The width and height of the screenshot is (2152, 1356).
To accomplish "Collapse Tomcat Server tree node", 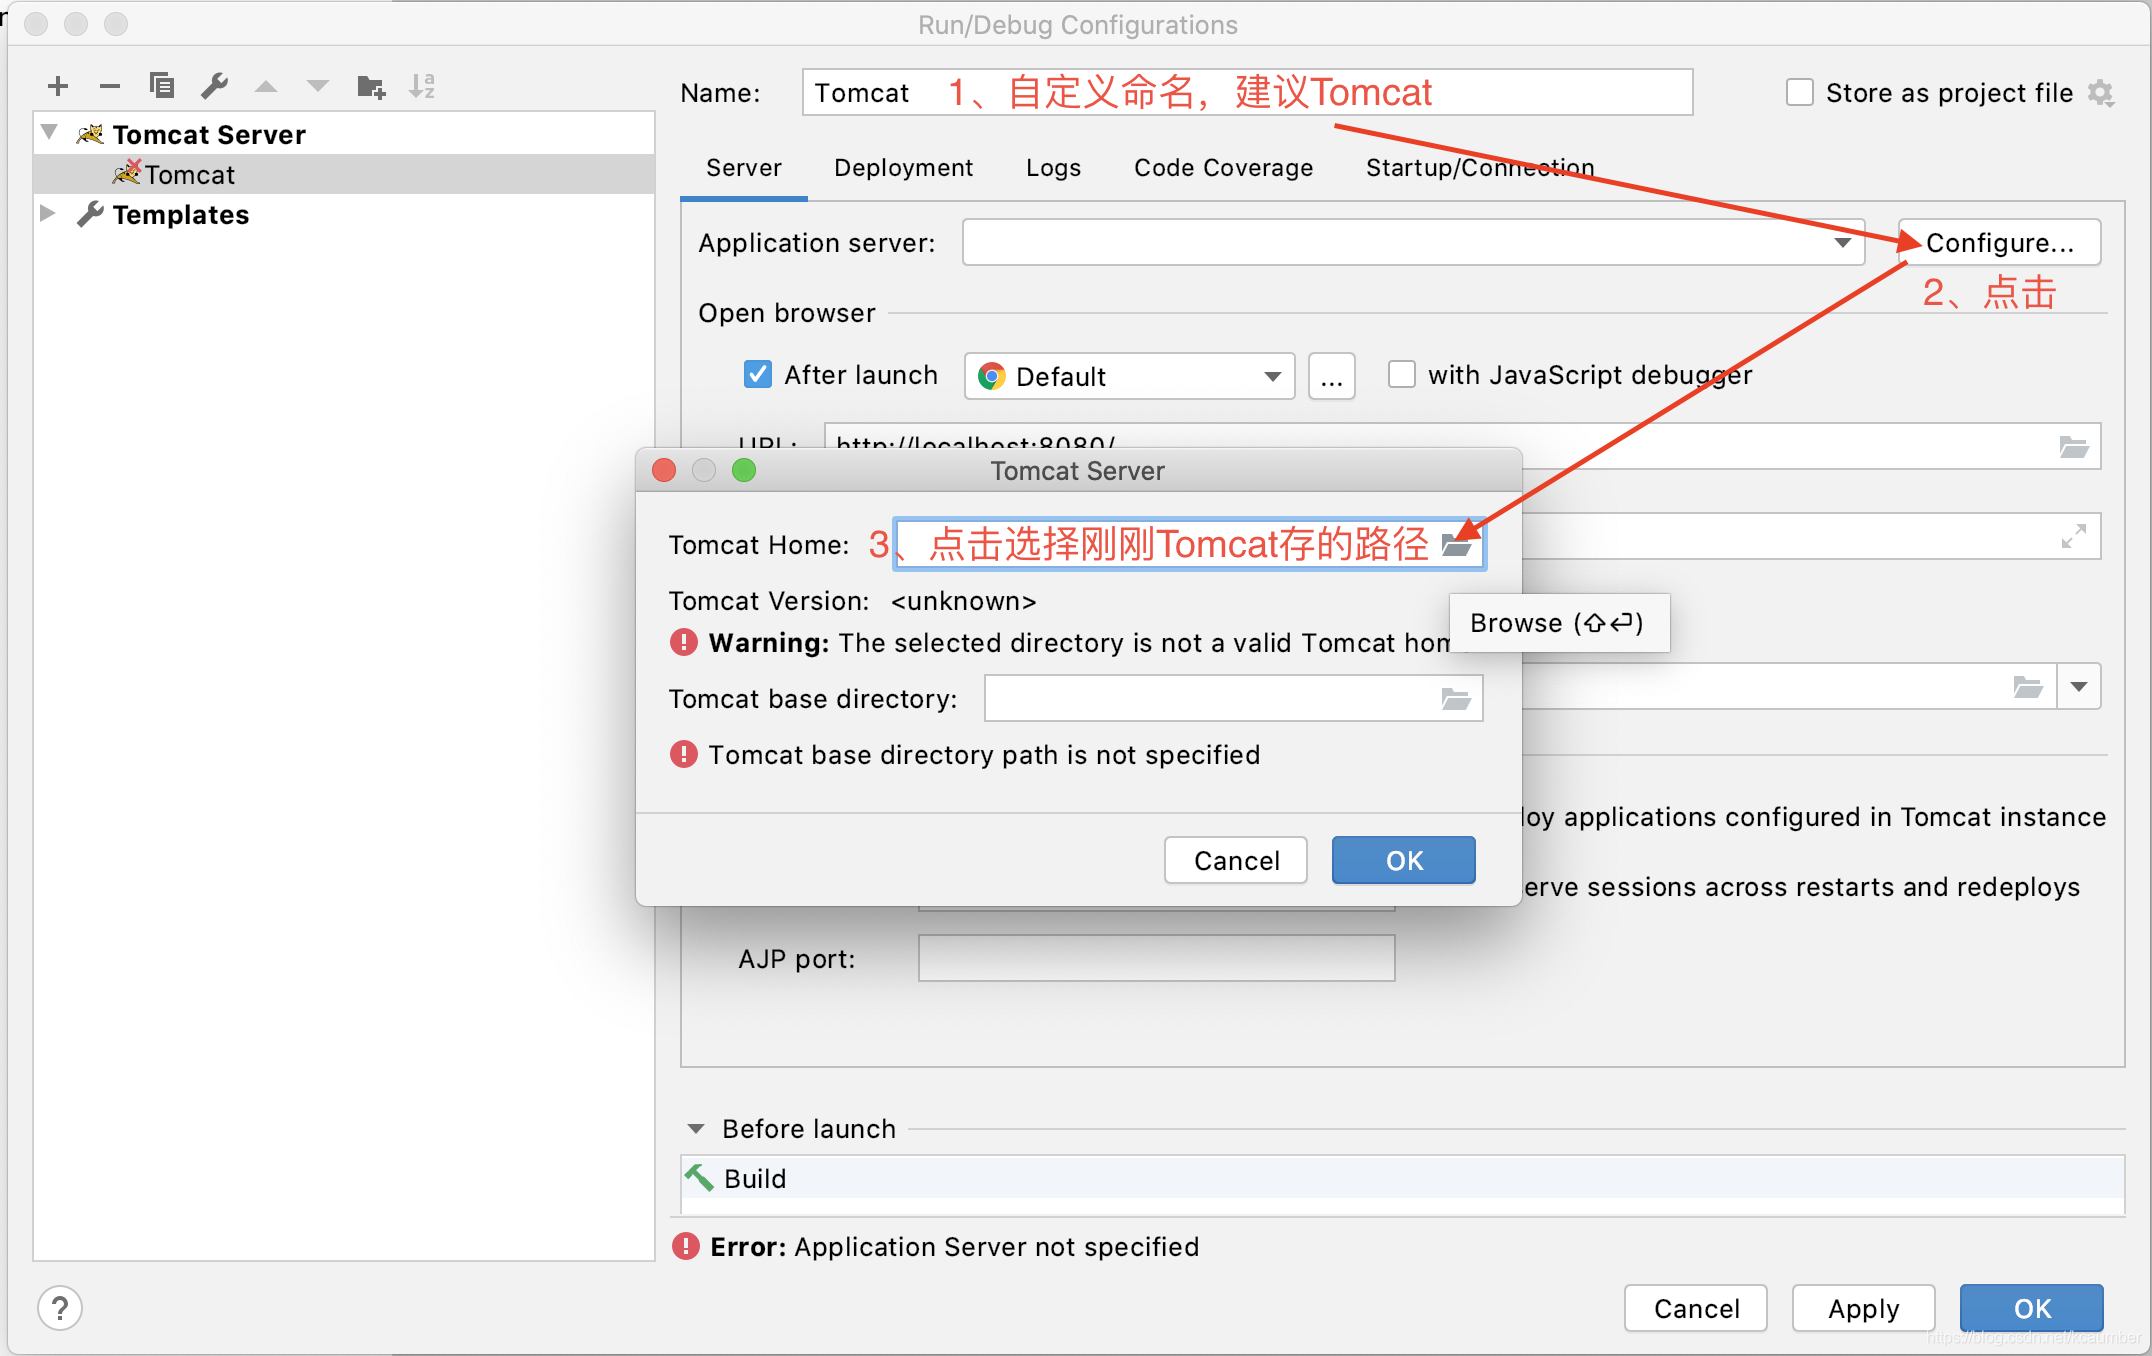I will [x=49, y=133].
